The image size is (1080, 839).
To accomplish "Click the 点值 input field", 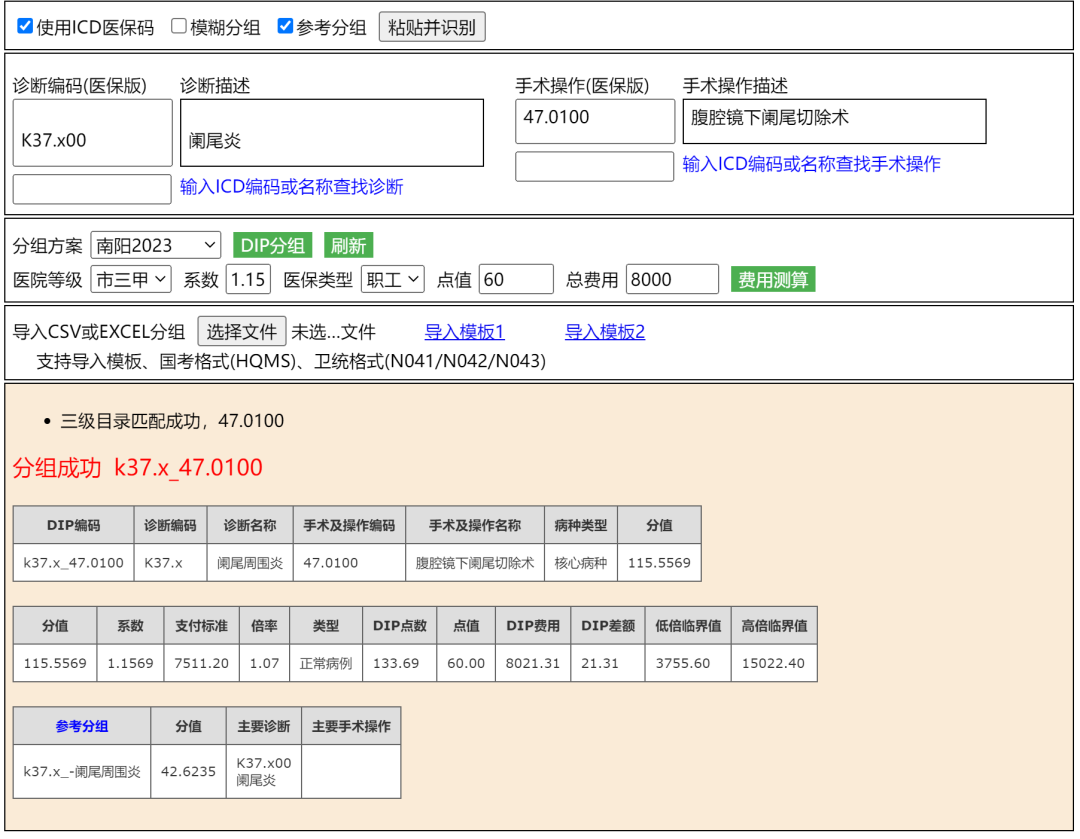I will 516,280.
